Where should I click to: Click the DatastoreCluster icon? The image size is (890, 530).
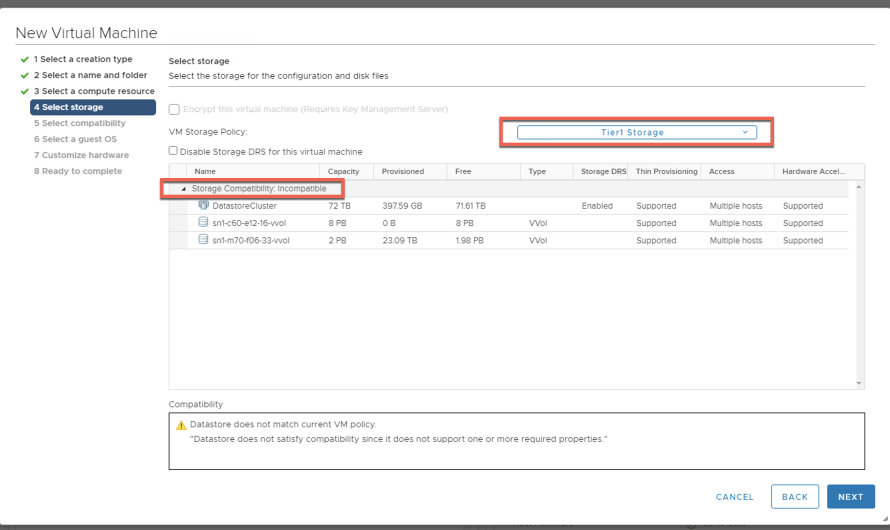tap(203, 206)
